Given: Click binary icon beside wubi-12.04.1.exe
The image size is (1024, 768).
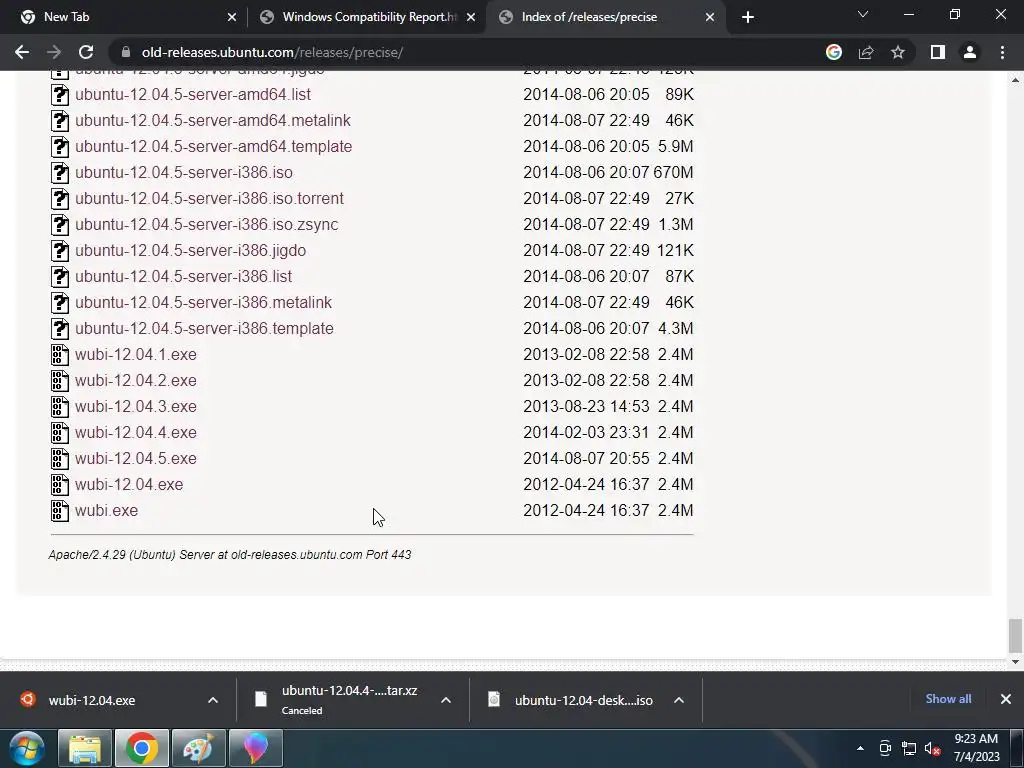Looking at the screenshot, I should tap(59, 355).
